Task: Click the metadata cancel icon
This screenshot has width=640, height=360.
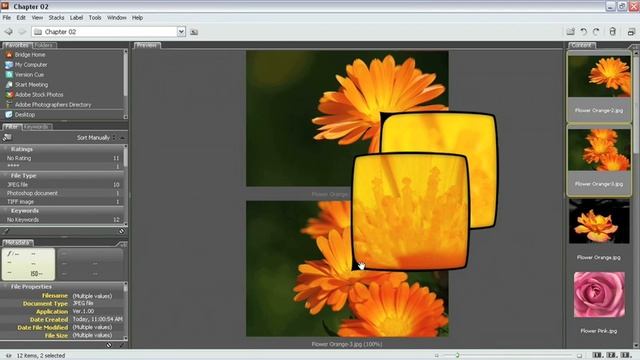Action: 109,345
